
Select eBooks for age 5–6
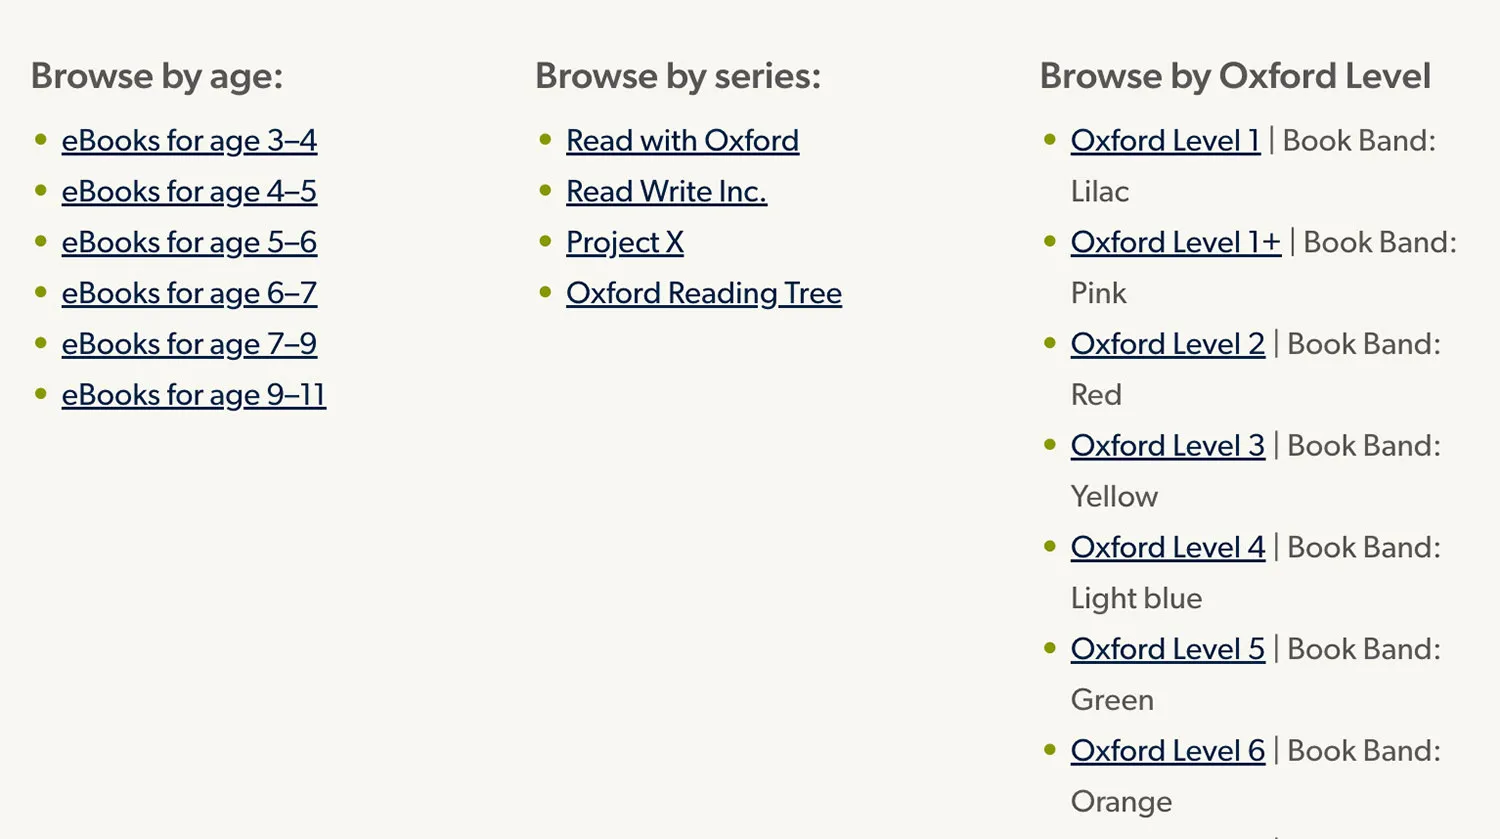click(188, 243)
